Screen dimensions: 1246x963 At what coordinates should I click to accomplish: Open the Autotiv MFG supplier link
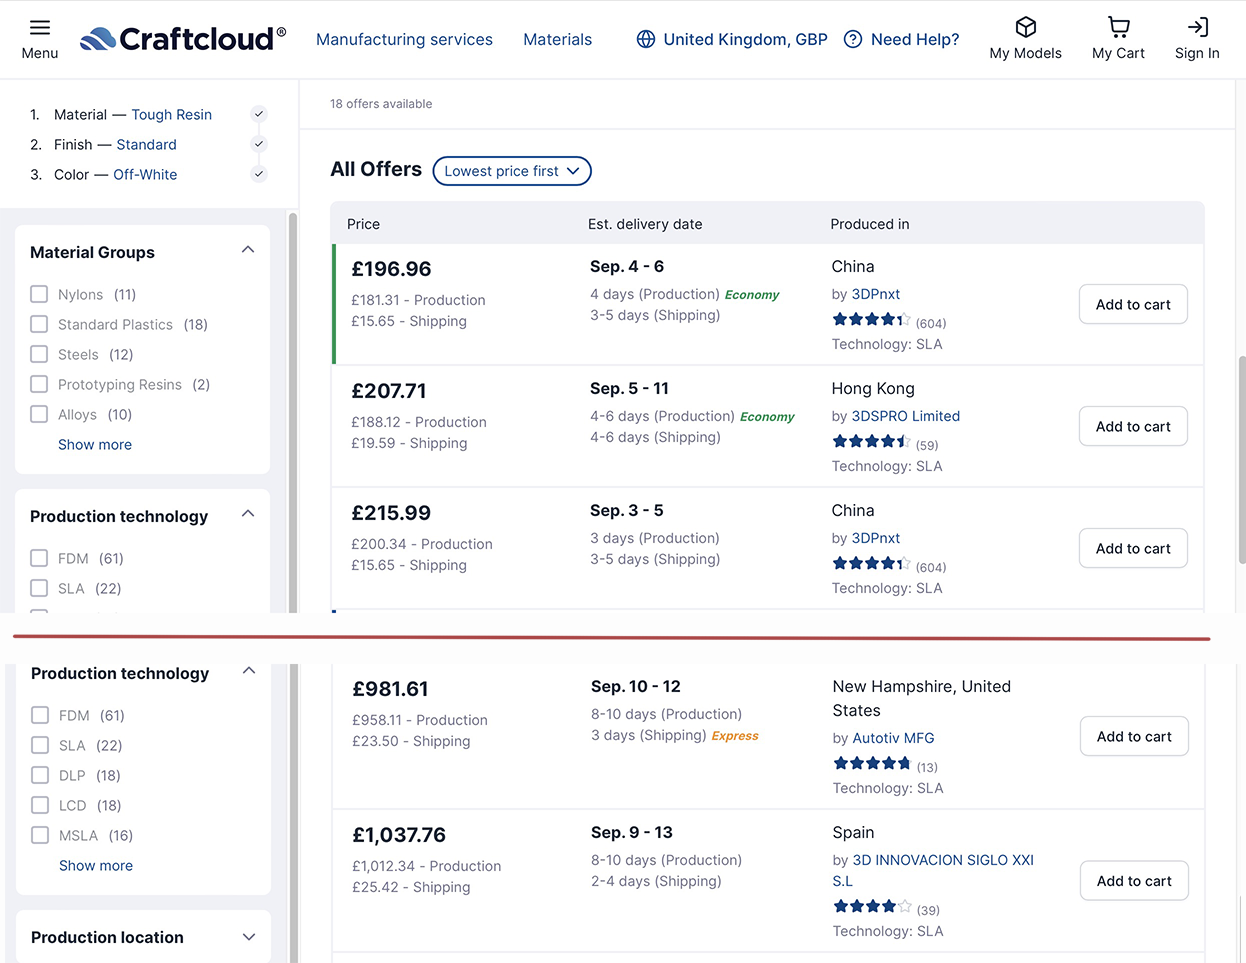click(x=893, y=738)
